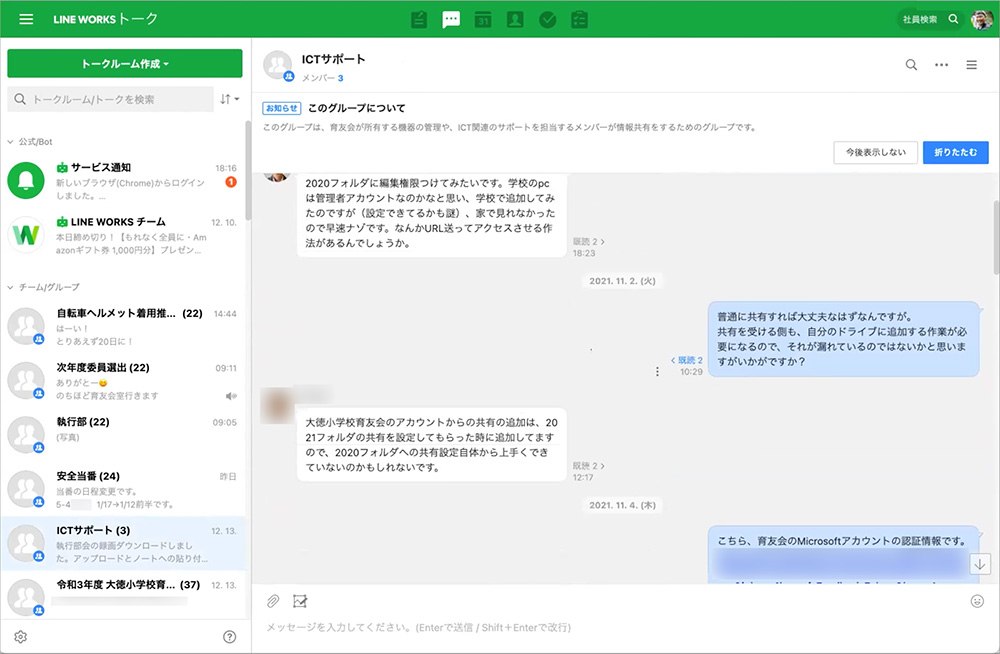1000x654 pixels.
Task: Open the talk room sort order dropdown
Action: 229,99
